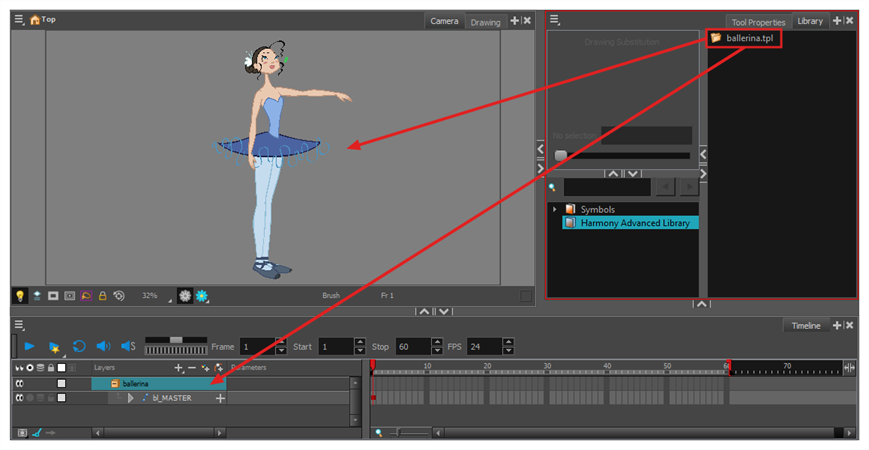The height and width of the screenshot is (450, 869).
Task: Toggle the Loop playback icon
Action: (78, 346)
